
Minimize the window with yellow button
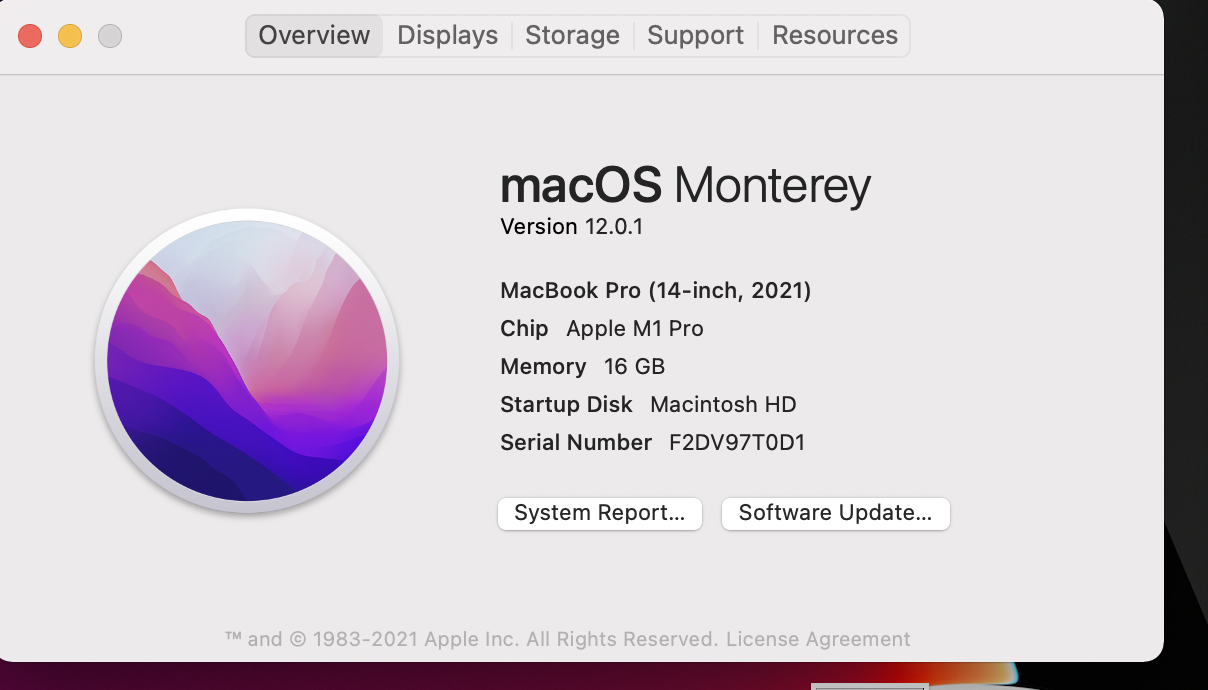[70, 37]
